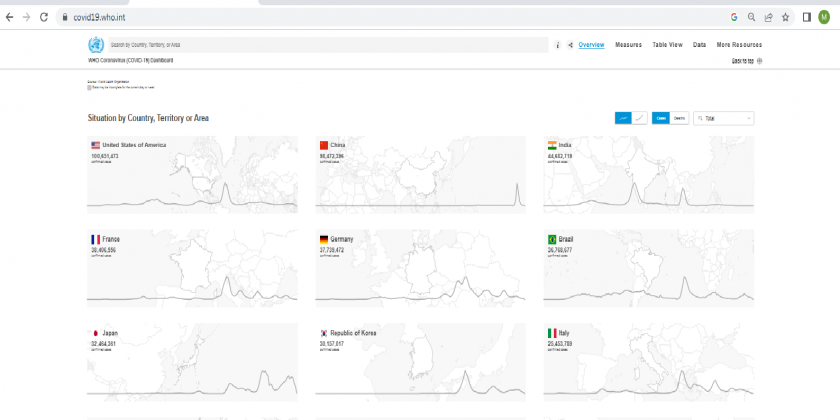Click the WHO logo emblem
Viewport: 840px width, 420px height.
point(96,45)
